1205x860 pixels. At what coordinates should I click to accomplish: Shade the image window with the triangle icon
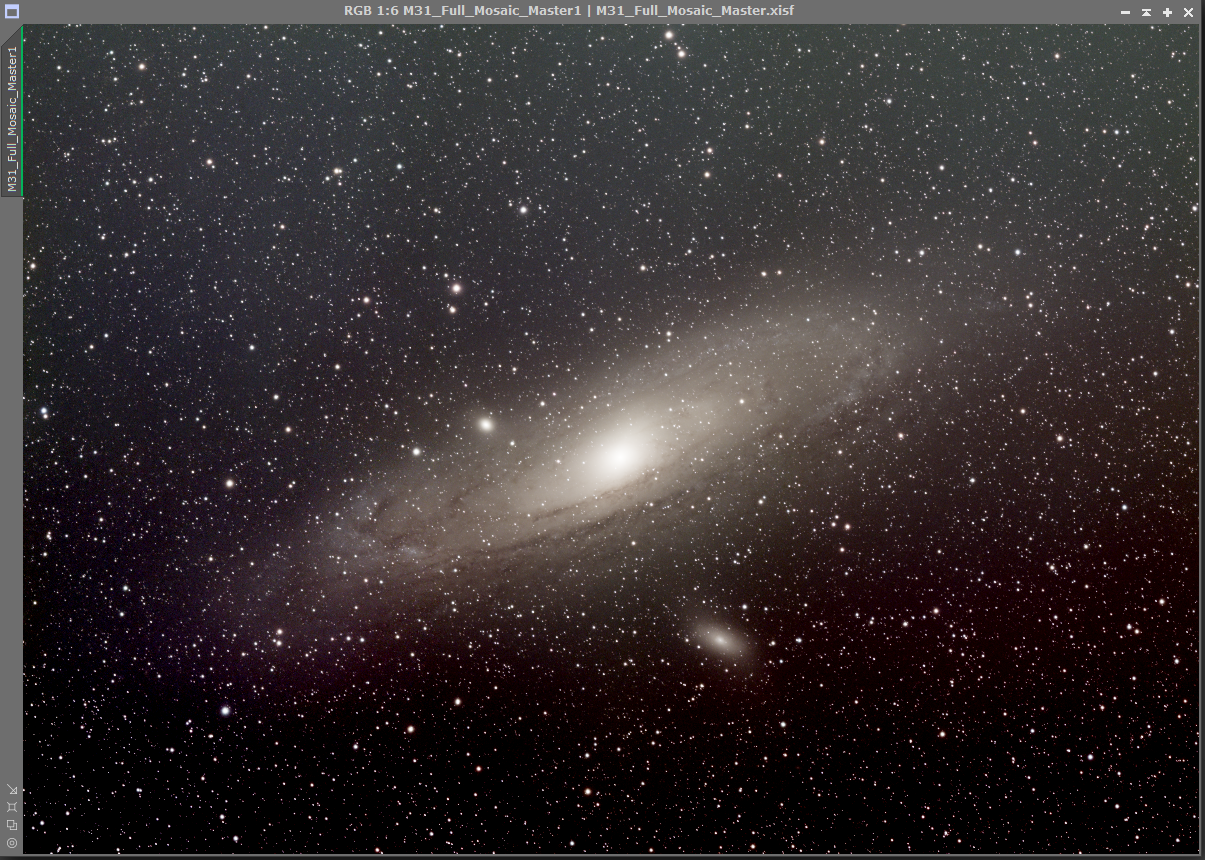1146,12
